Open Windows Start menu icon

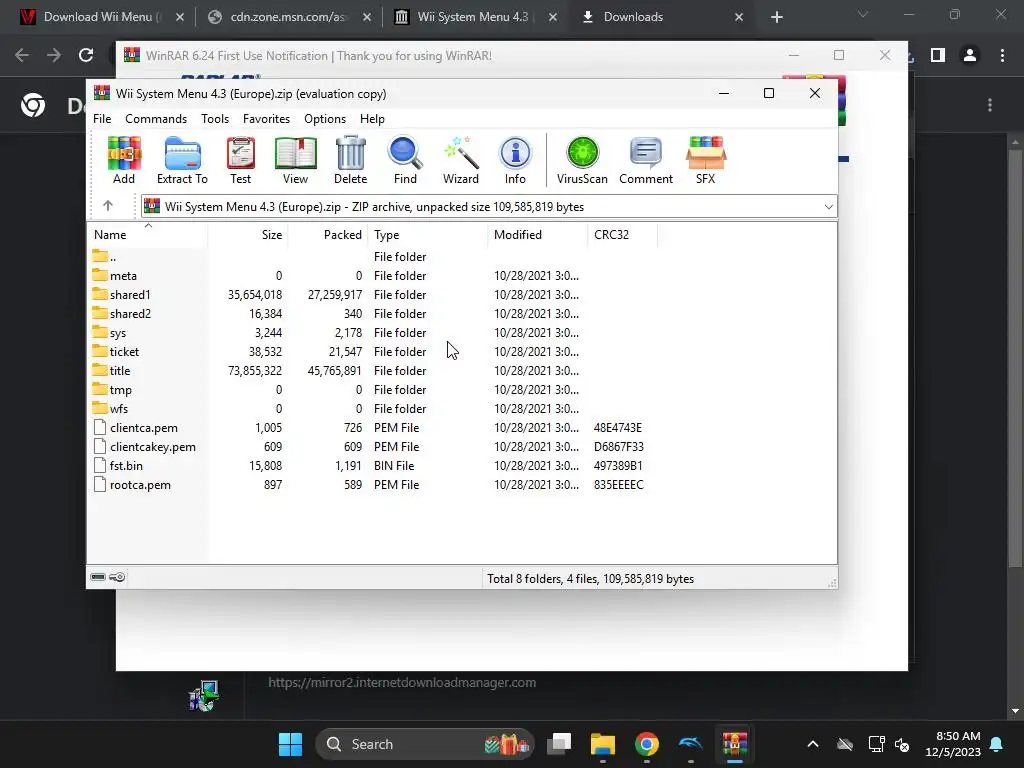[x=290, y=744]
